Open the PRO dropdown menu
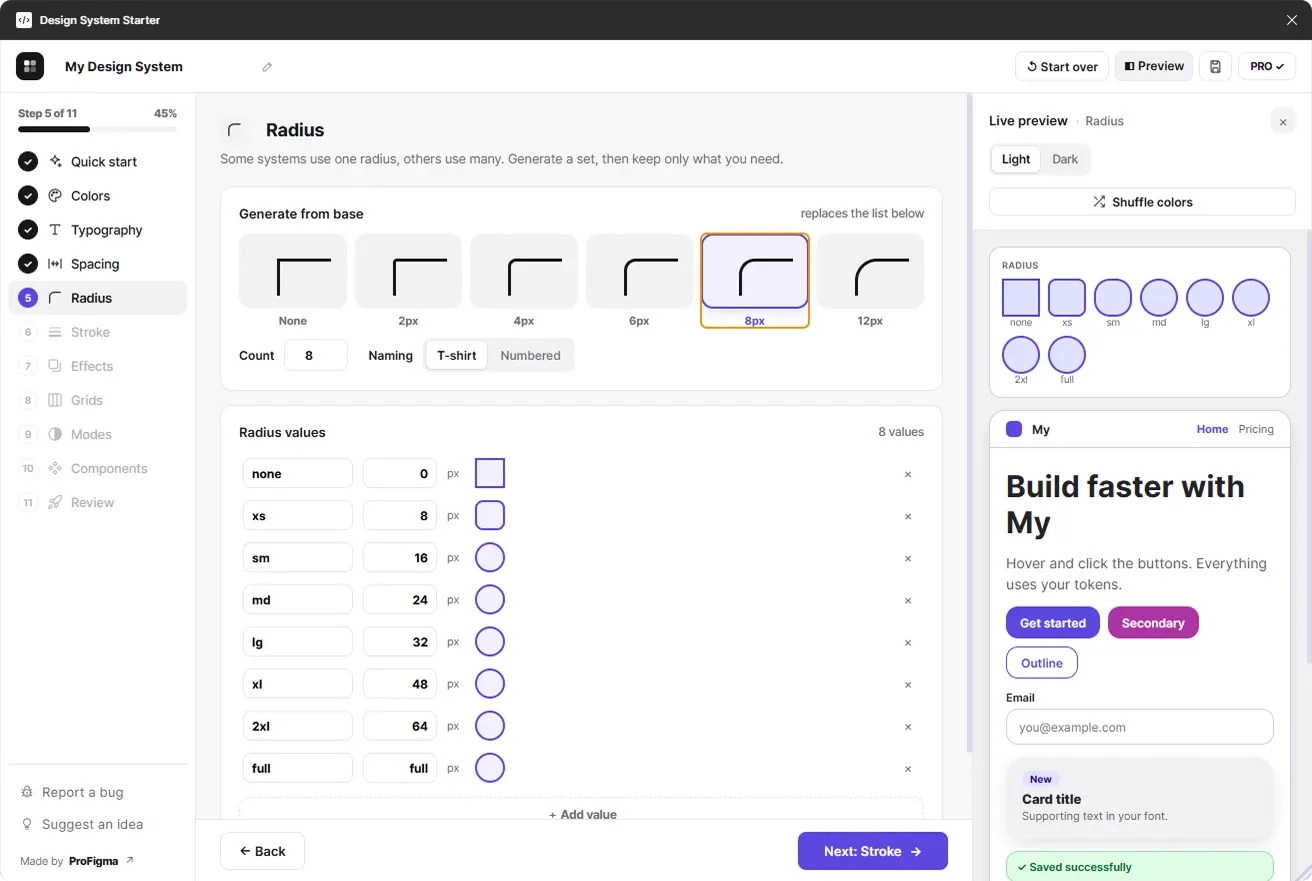This screenshot has height=881, width=1312. (1267, 66)
